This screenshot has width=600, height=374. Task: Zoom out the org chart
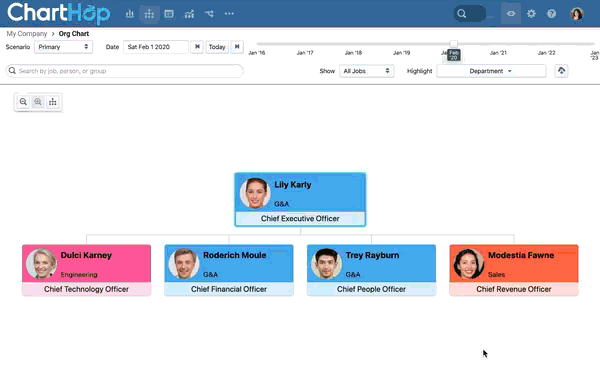(x=23, y=102)
